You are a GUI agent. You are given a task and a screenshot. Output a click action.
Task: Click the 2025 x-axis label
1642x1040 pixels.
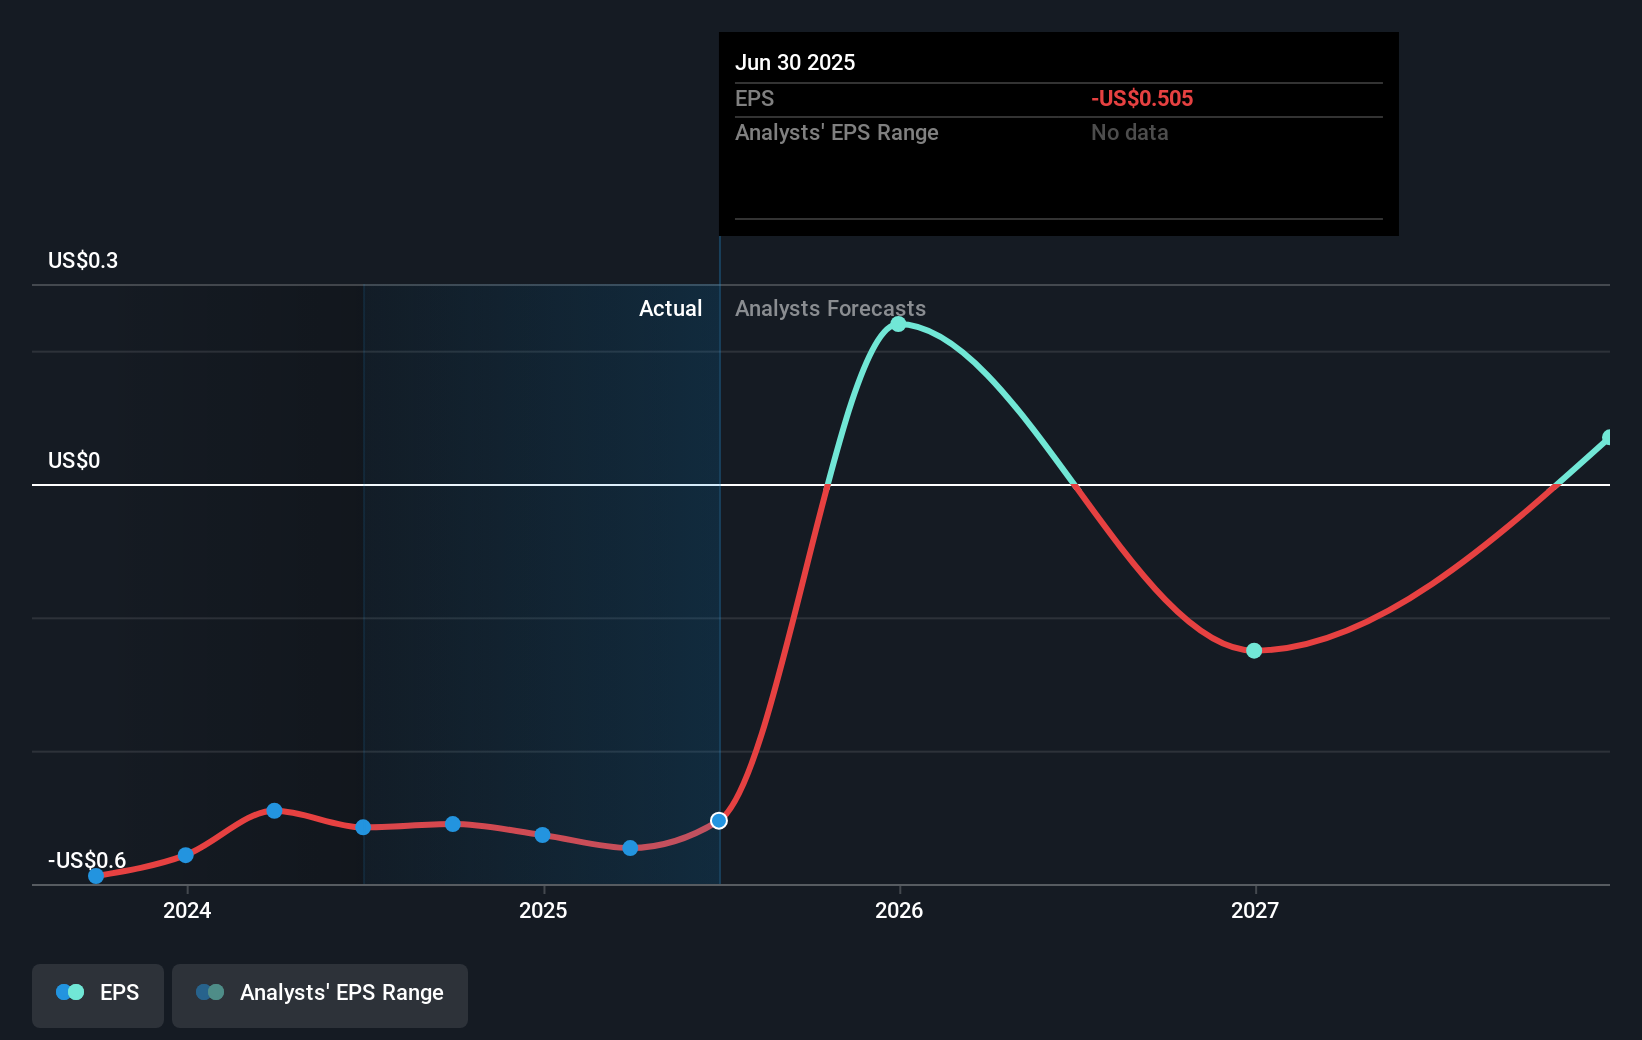point(543,910)
